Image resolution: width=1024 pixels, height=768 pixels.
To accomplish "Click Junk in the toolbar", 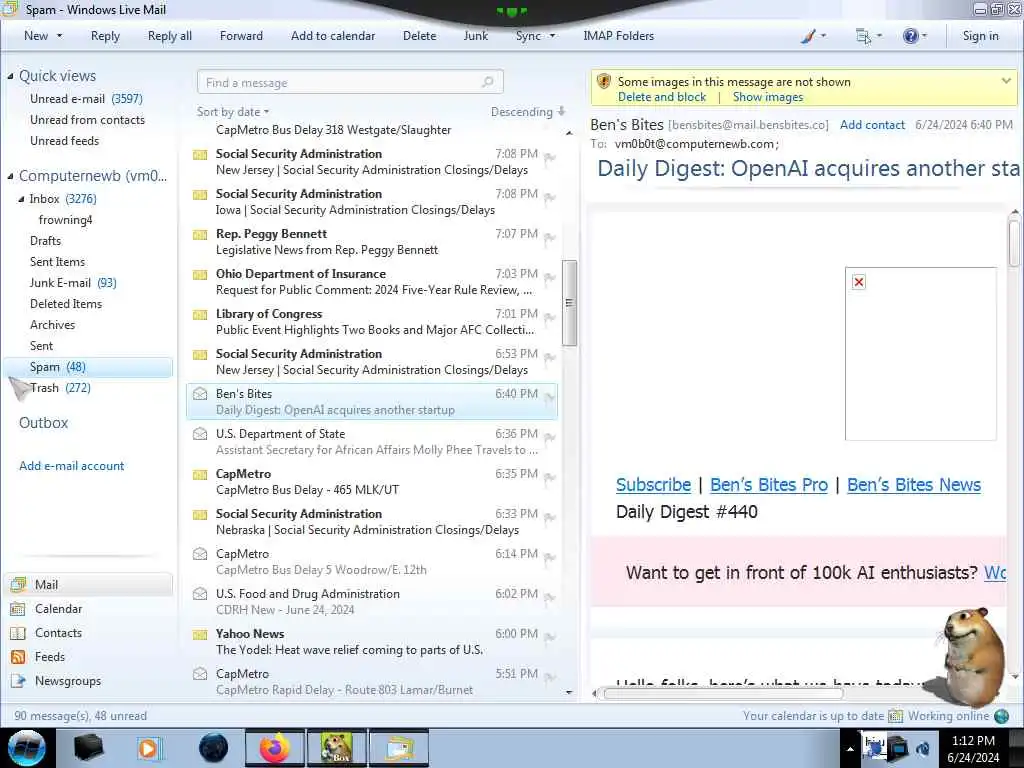I will [x=475, y=36].
